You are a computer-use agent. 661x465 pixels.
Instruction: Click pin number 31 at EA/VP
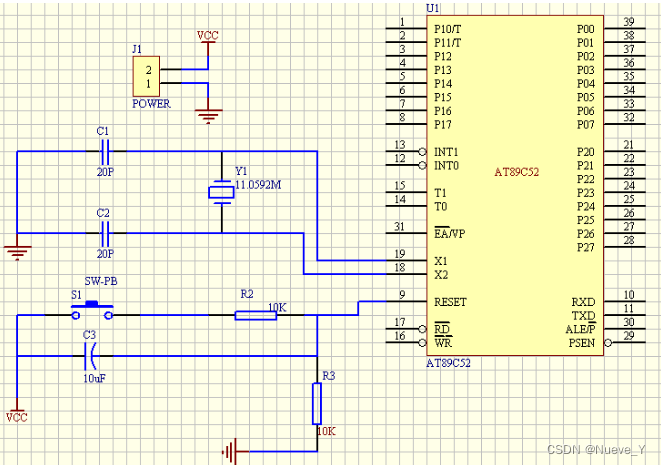pyautogui.click(x=400, y=226)
